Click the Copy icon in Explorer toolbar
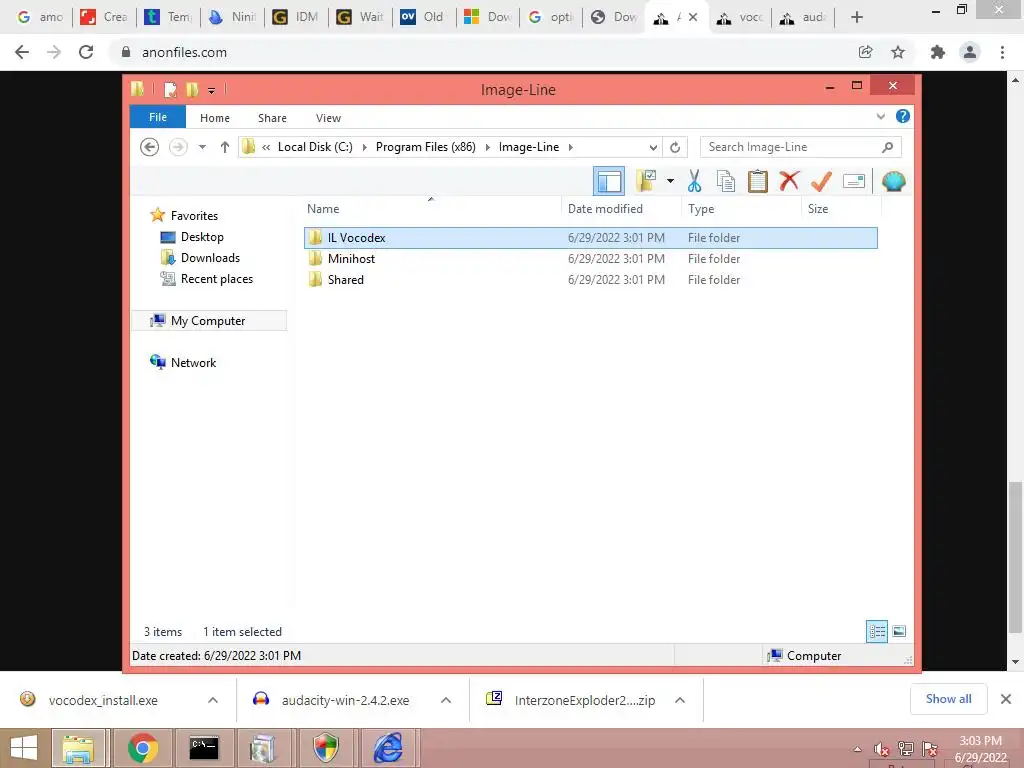 (x=726, y=181)
